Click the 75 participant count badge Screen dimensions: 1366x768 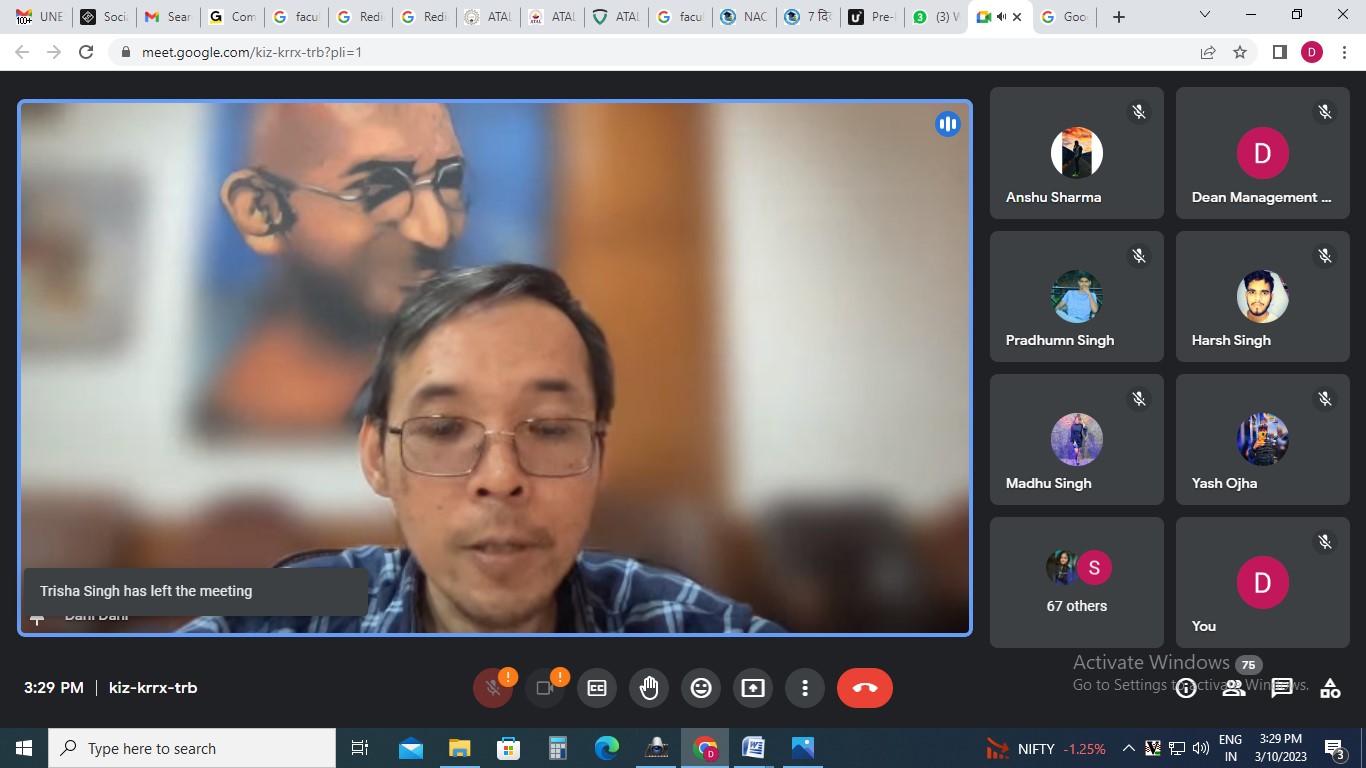[1248, 665]
